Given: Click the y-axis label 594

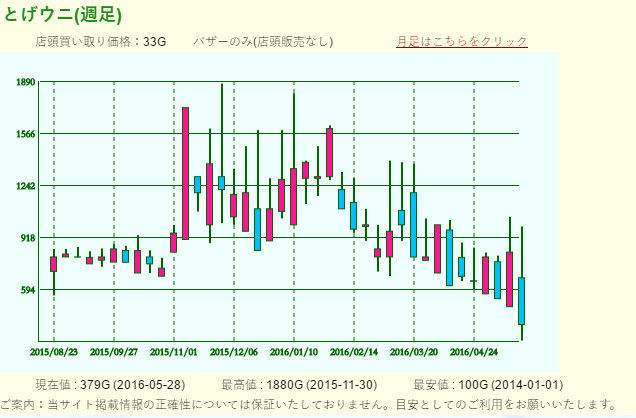Looking at the screenshot, I should [28, 290].
